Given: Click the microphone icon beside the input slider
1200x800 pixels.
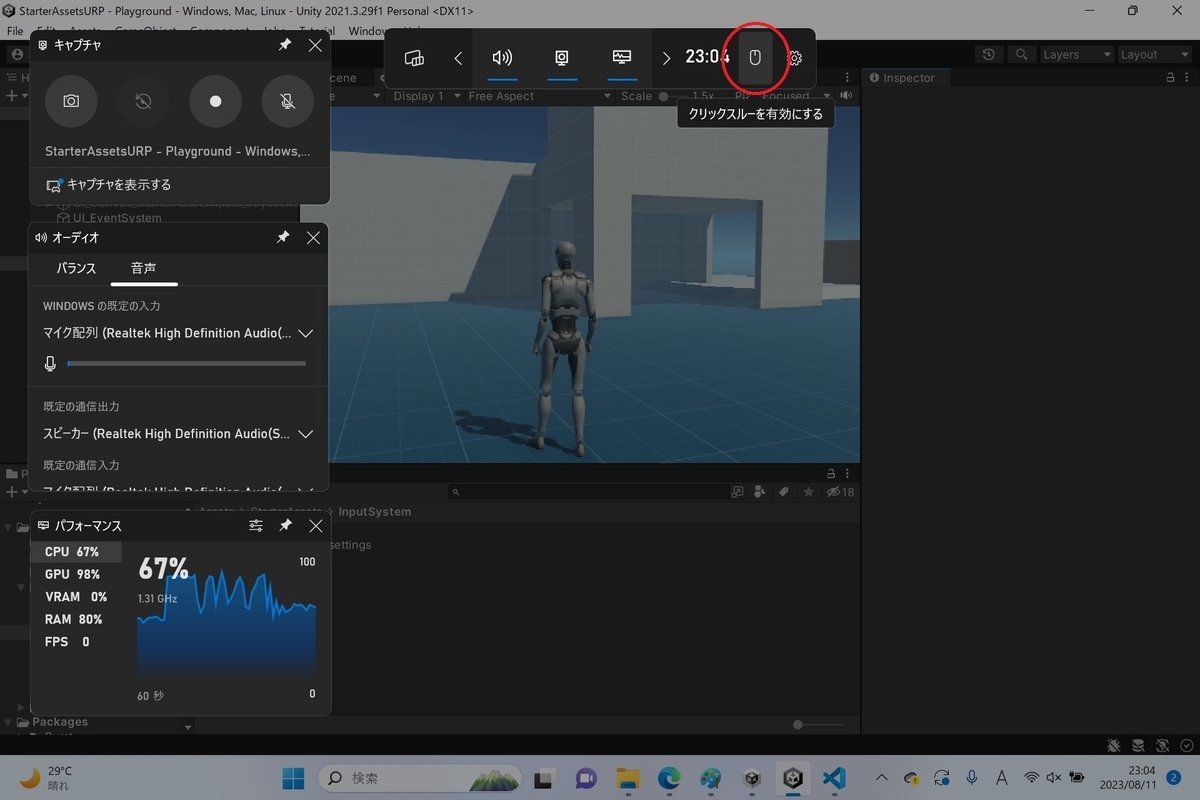Looking at the screenshot, I should [x=50, y=364].
